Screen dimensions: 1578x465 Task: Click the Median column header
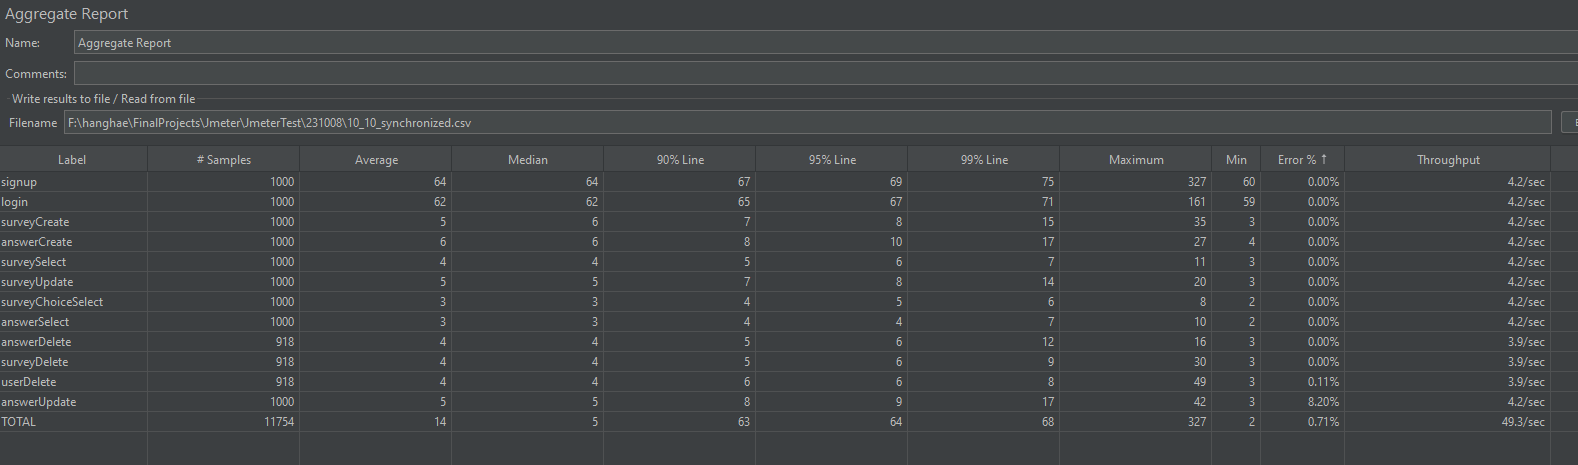528,159
